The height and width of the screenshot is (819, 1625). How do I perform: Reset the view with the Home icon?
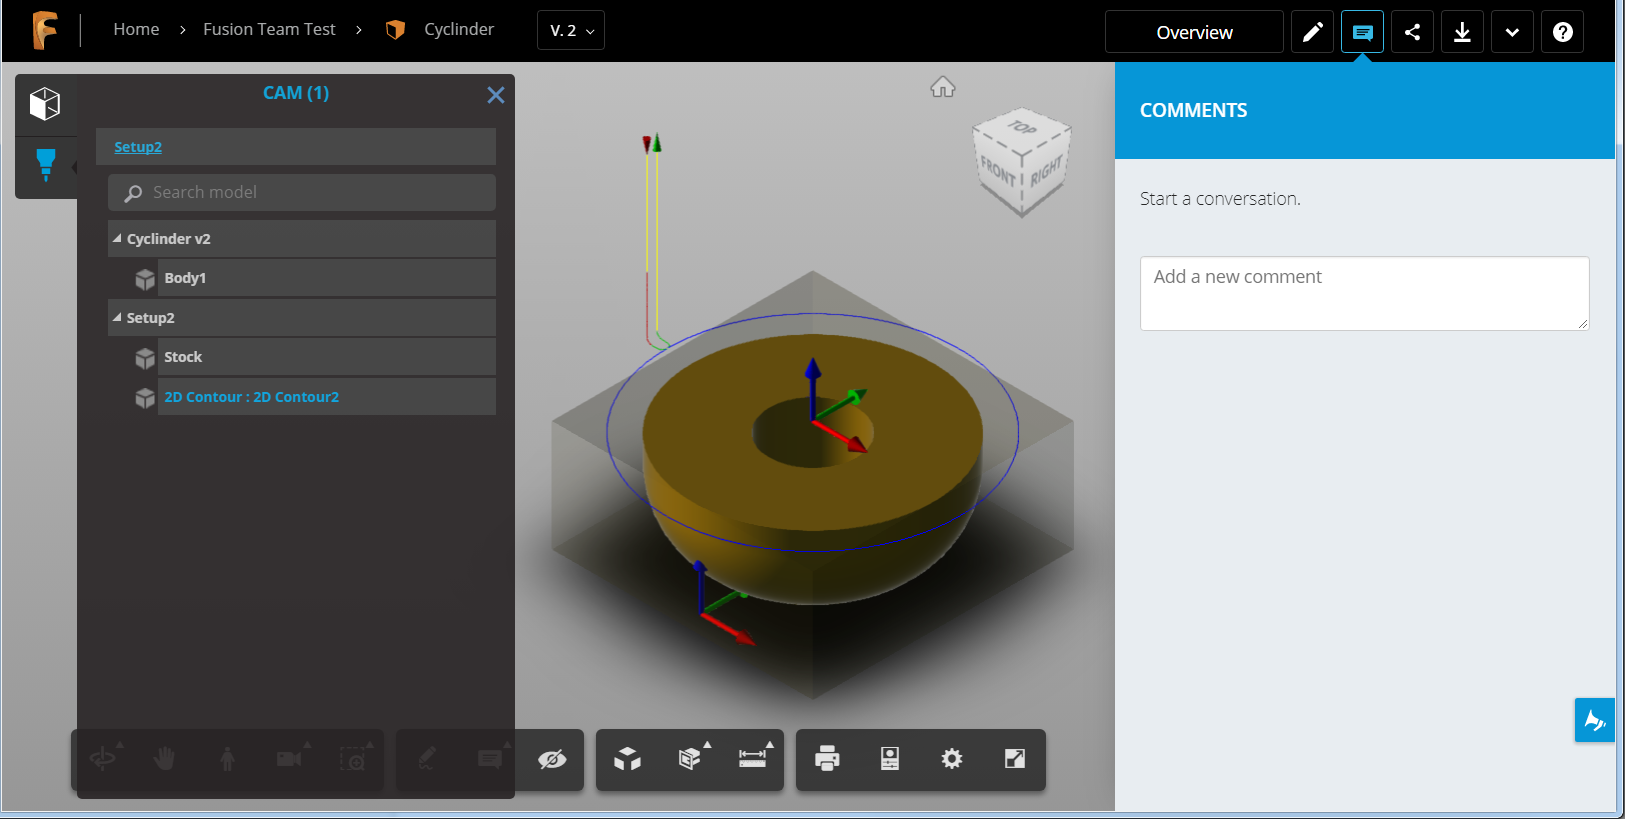click(x=943, y=87)
